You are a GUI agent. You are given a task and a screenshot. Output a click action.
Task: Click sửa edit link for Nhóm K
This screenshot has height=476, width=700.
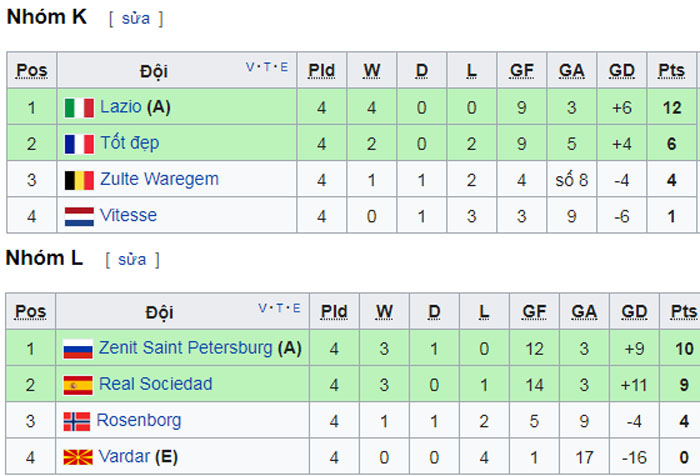(x=136, y=19)
